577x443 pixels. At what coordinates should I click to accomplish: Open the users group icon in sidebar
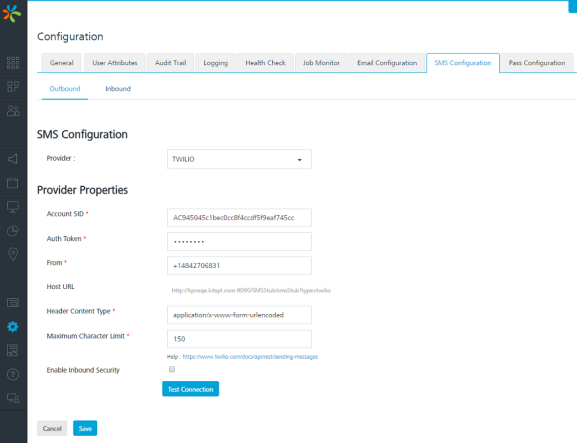pos(13,111)
